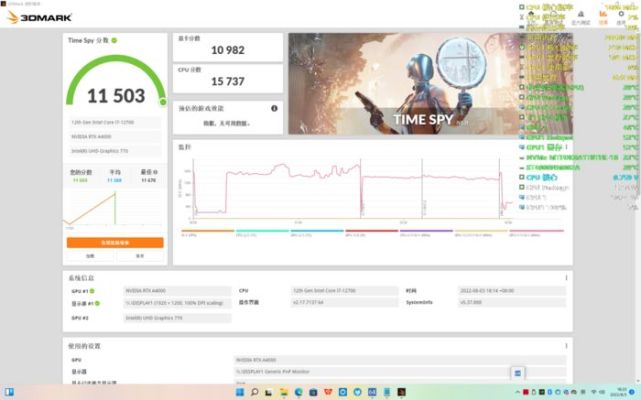This screenshot has height=400, width=641.
Task: Toggle the orange legend item under chart
Action: pyautogui.click(x=207, y=233)
